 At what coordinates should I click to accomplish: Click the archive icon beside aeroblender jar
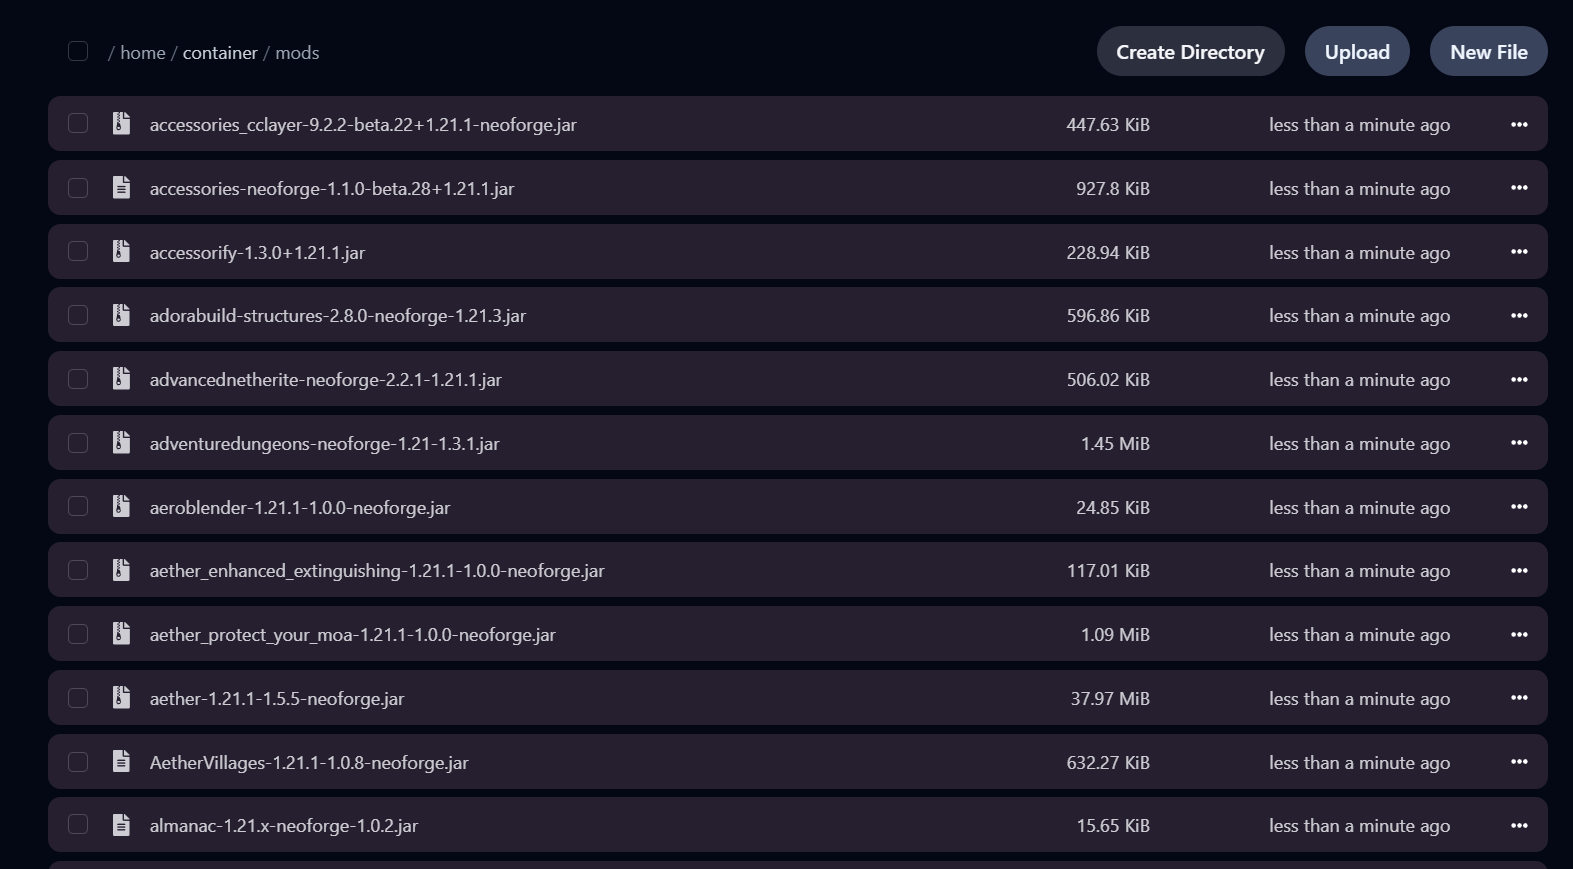point(121,507)
